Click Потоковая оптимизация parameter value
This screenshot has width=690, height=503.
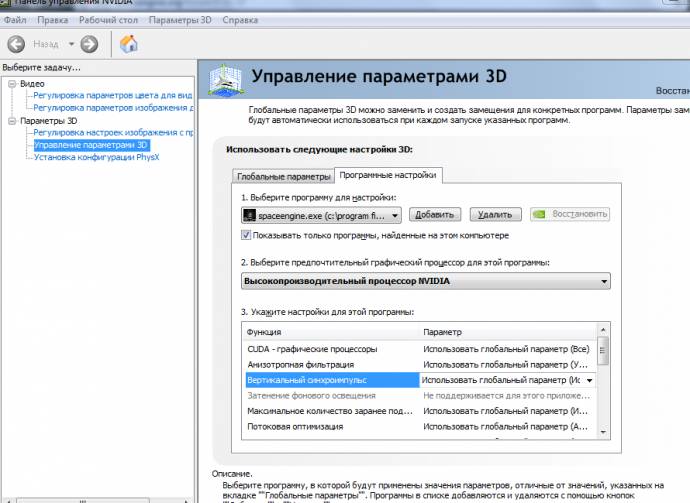[505, 426]
